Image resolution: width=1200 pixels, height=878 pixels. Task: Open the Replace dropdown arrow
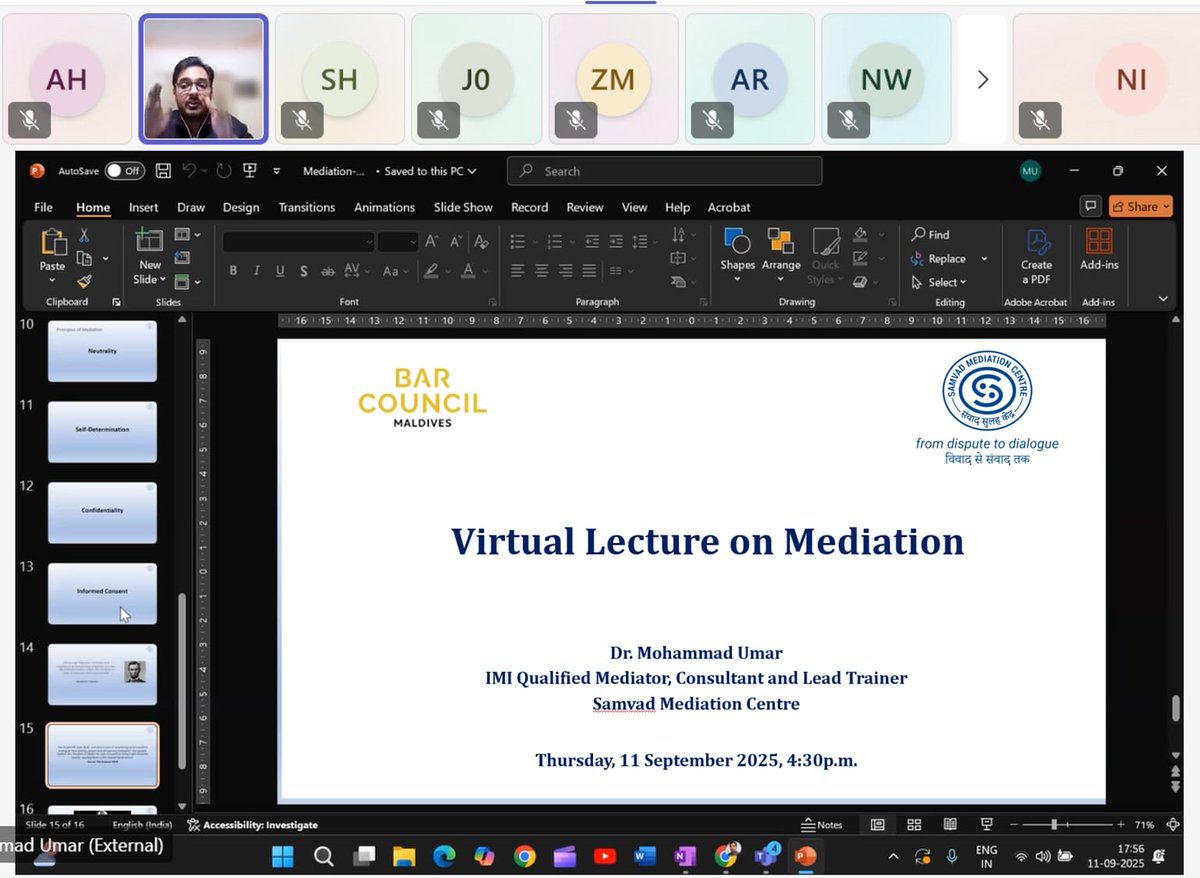pos(984,258)
